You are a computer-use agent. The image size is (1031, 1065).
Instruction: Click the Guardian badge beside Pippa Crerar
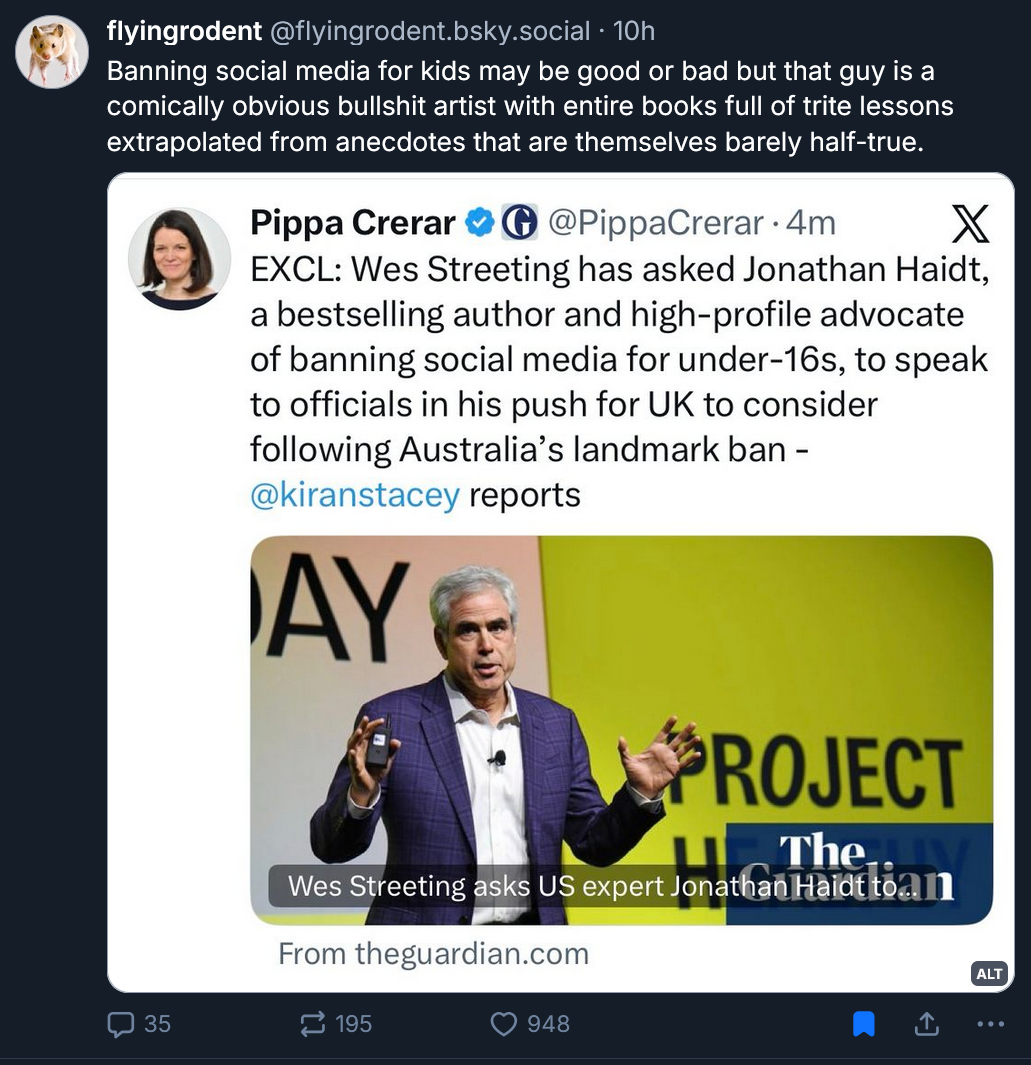[519, 222]
